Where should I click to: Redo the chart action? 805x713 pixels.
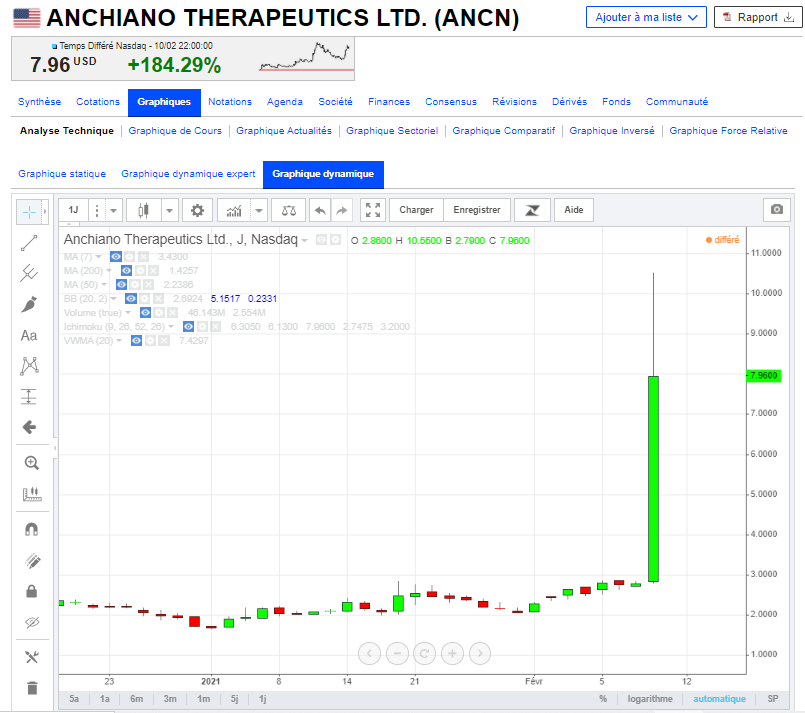342,210
